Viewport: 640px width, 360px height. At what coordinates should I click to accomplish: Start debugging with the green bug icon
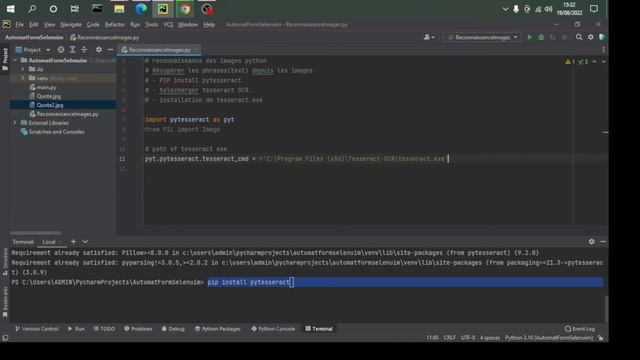point(541,37)
